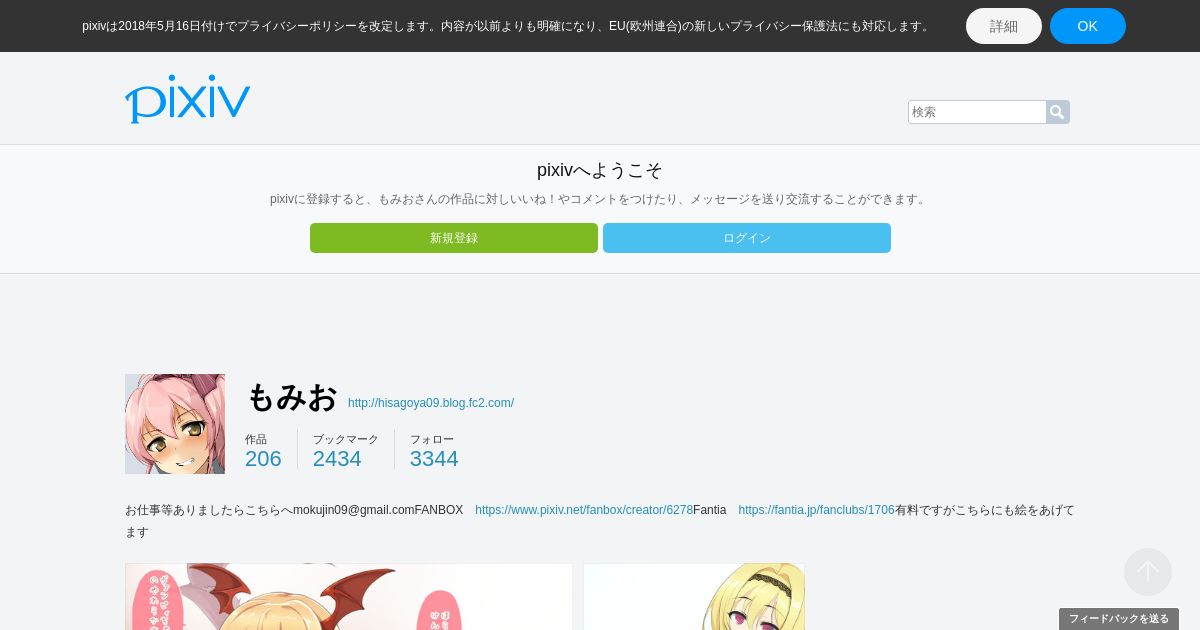Viewport: 1200px width, 630px height.
Task: Open the フォロー count 3344
Action: (434, 458)
